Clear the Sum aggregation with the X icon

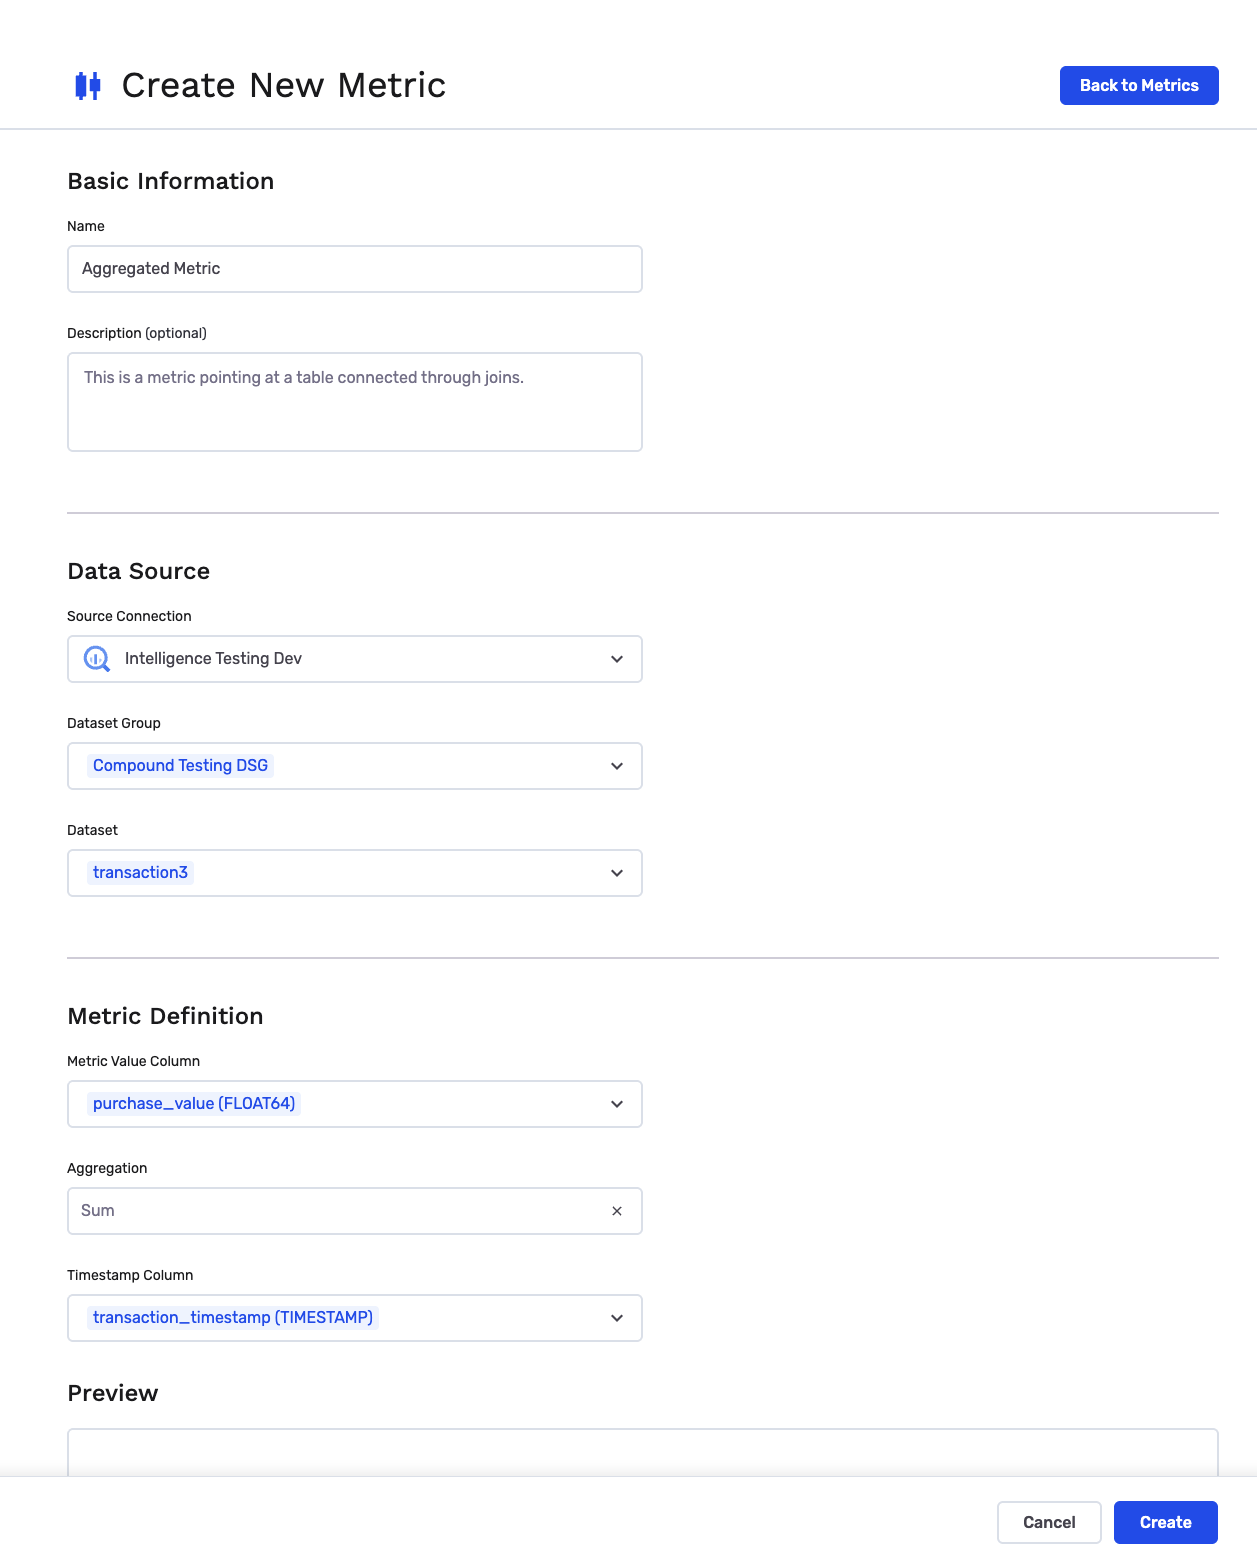click(x=617, y=1211)
